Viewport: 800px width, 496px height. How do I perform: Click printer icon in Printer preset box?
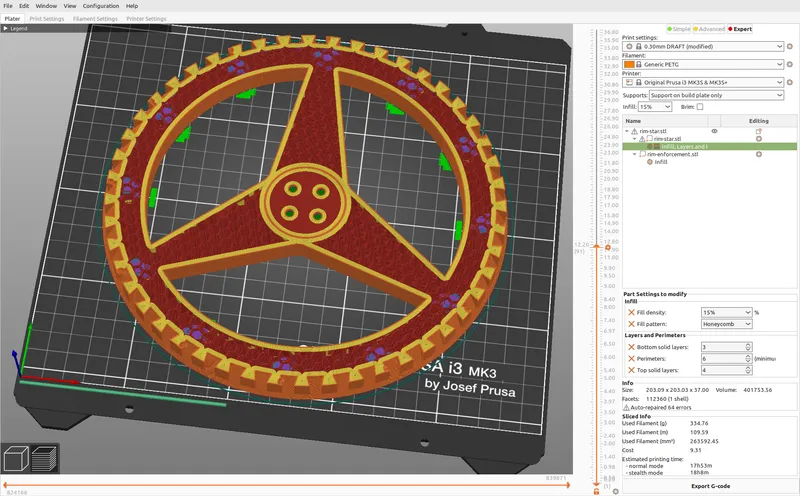[629, 82]
